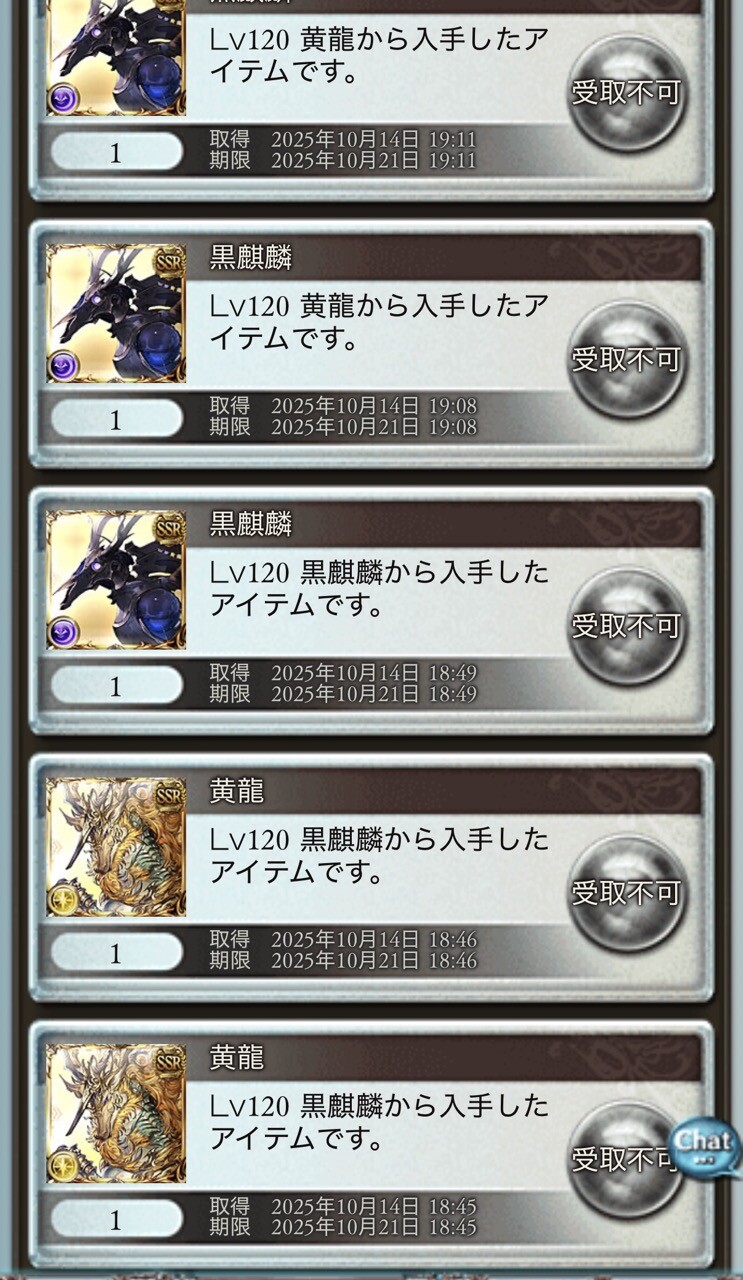This screenshot has height=1280, width=743.
Task: Click SSR badge on the 18:49 黒麒麟 item
Action: pyautogui.click(x=169, y=528)
